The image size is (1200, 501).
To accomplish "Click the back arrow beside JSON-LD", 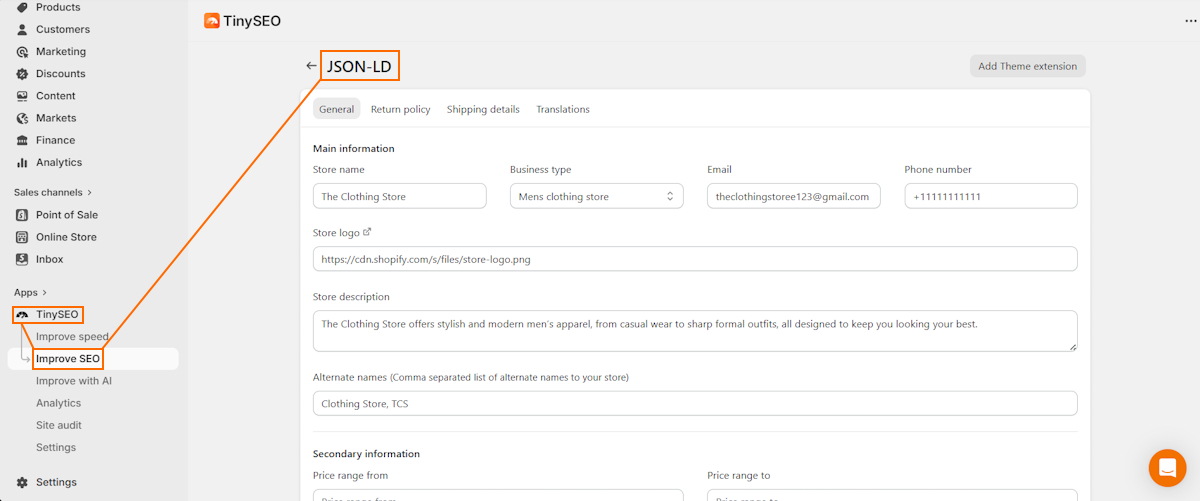I will click(x=311, y=66).
